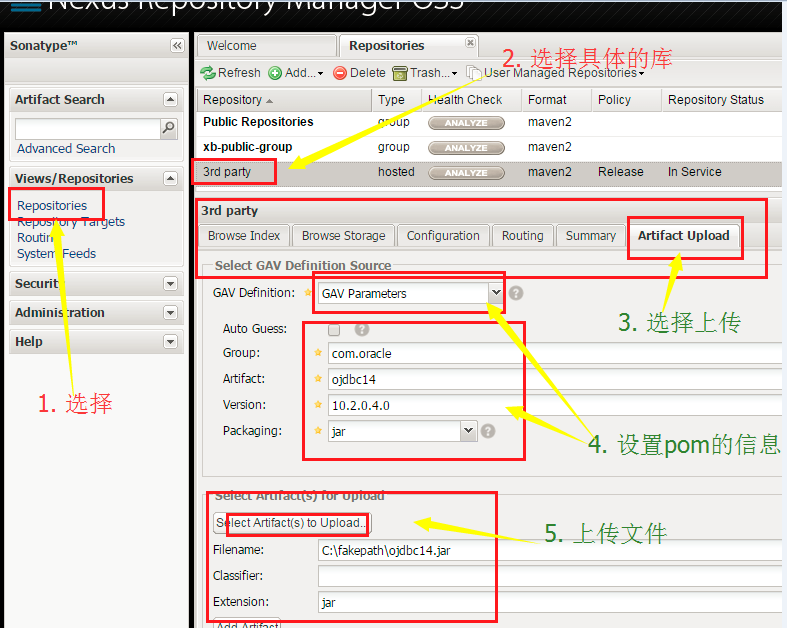The image size is (787, 628).
Task: Collapse the Views/Repositories section
Action: (x=171, y=179)
